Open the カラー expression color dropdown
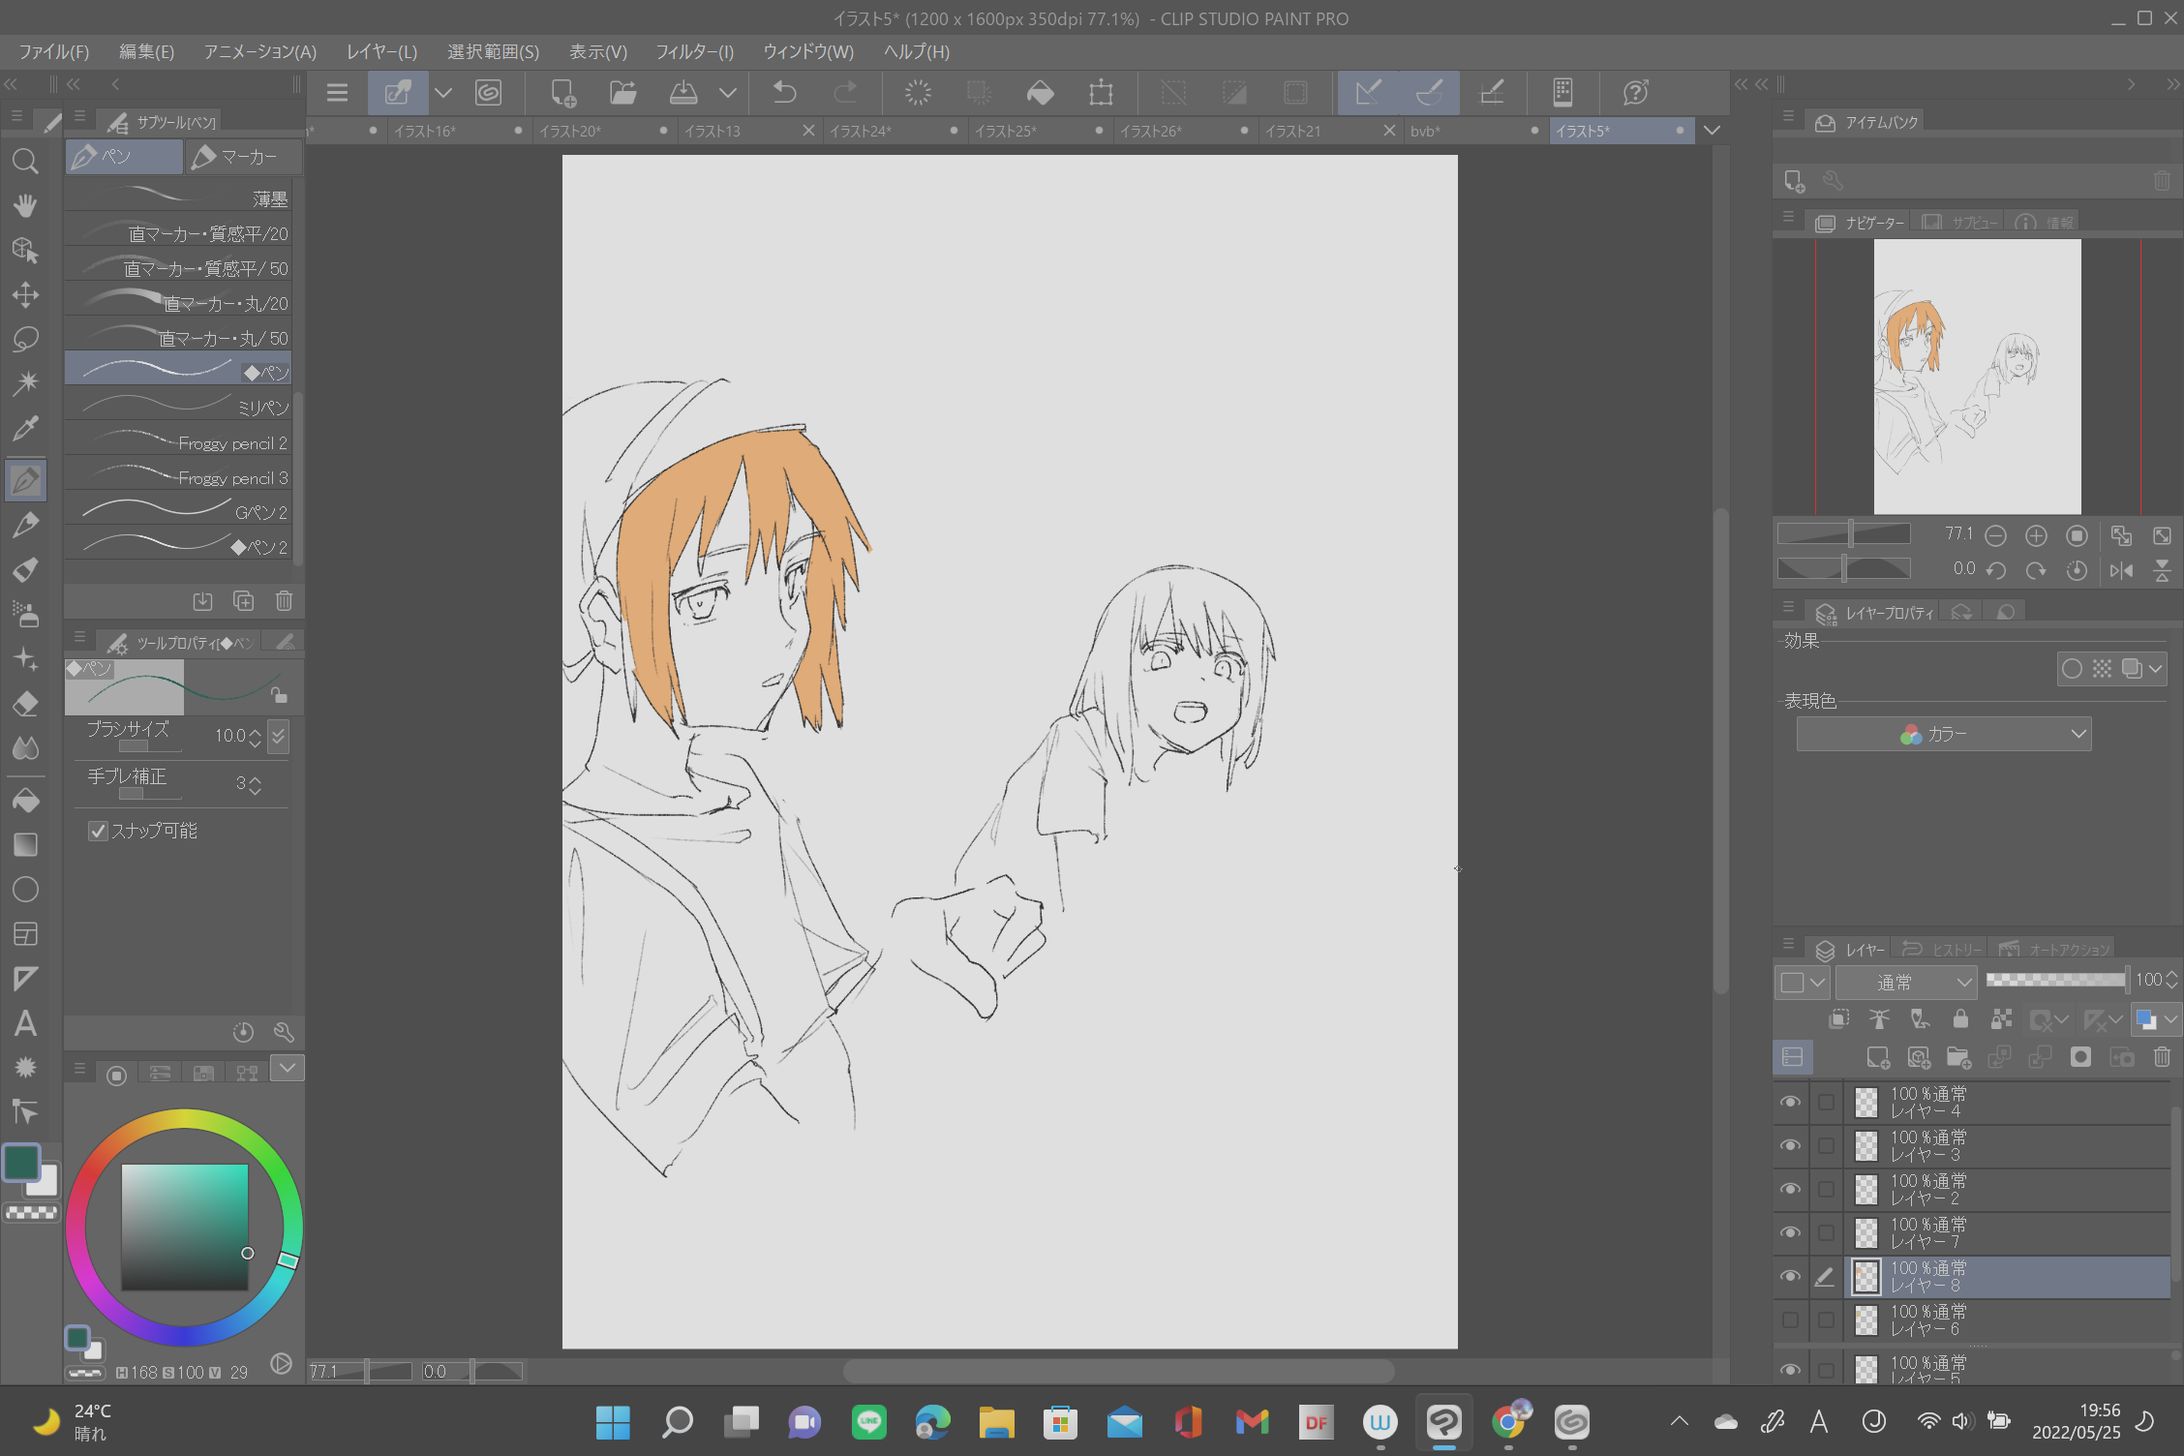 click(1943, 734)
